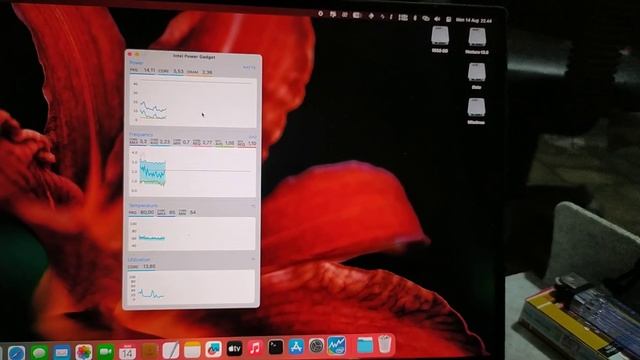Click the Frequency section heading
The image size is (640, 360).
(141, 134)
